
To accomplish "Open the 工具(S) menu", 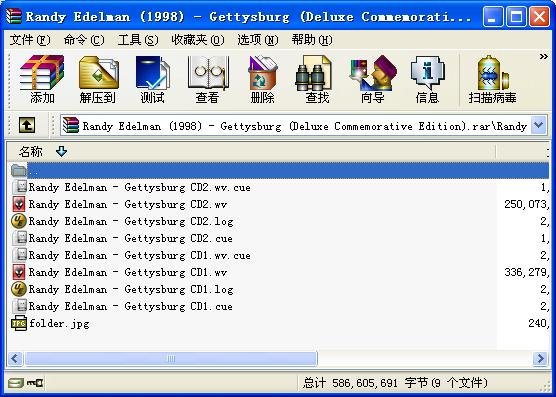I will (138, 40).
